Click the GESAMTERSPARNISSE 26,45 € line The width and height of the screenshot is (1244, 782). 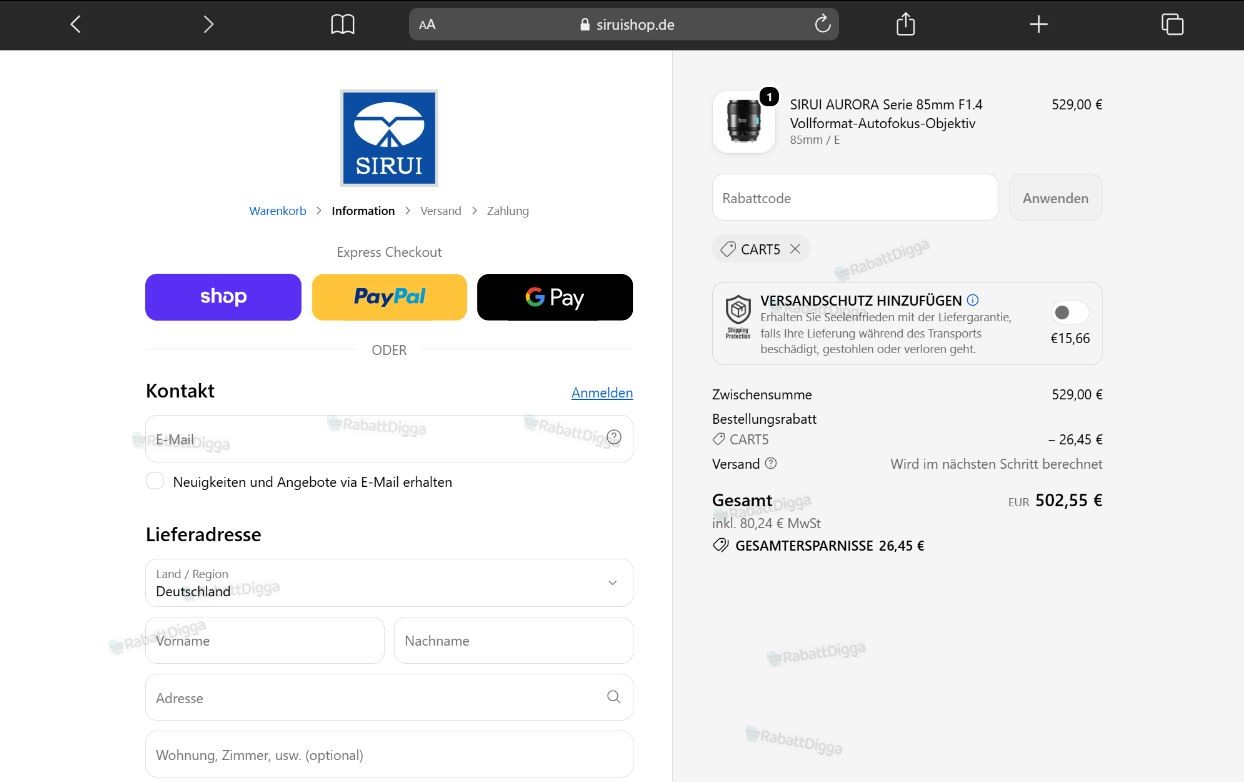(x=818, y=546)
